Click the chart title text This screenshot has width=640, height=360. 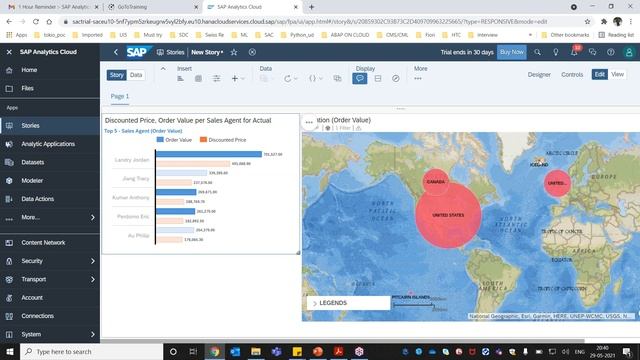[188, 120]
